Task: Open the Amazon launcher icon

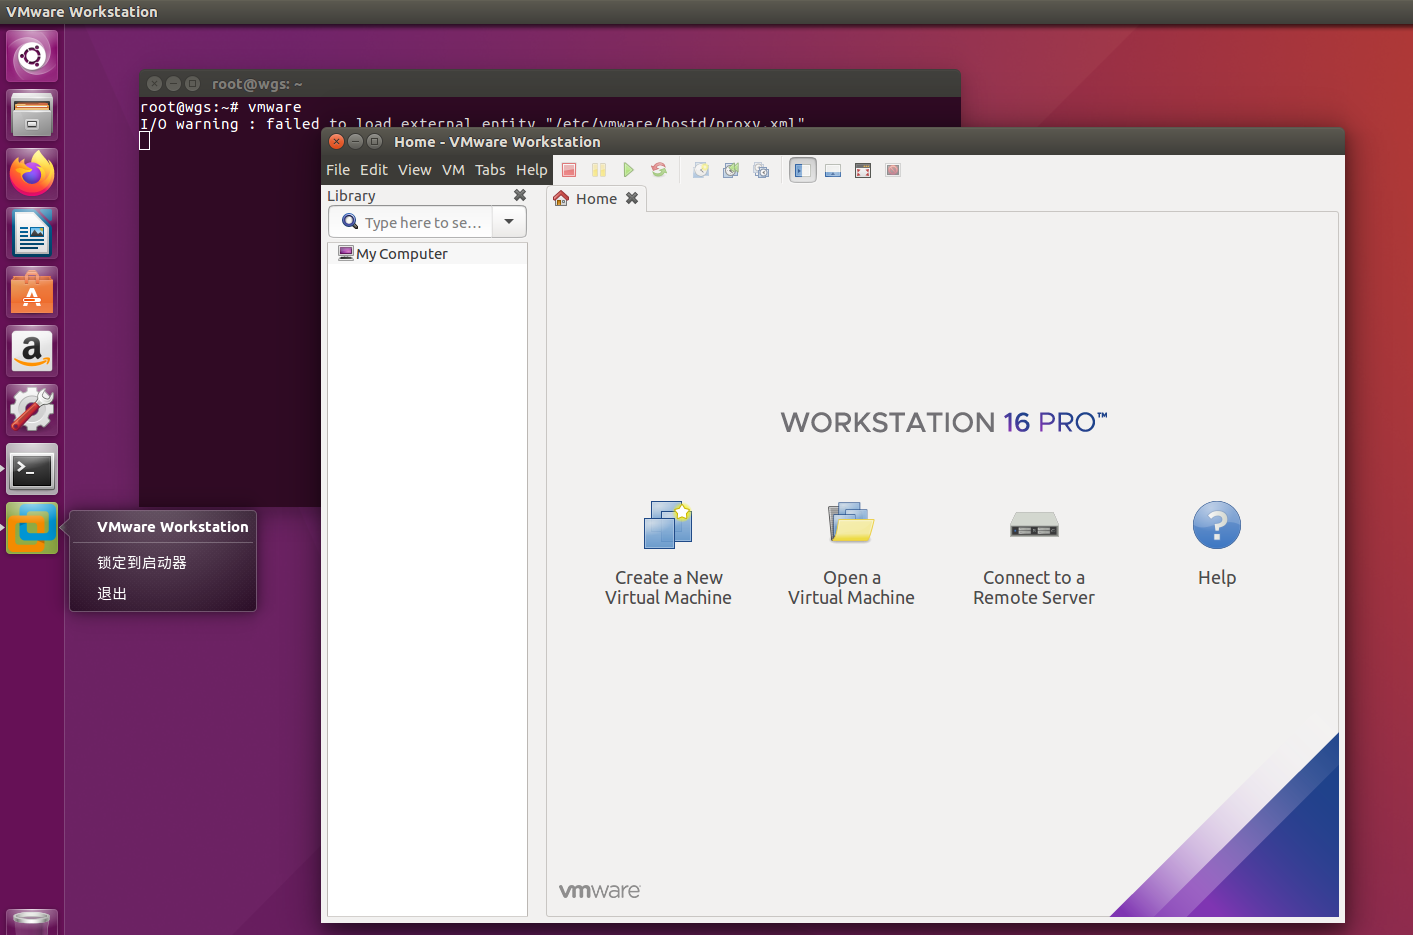Action: [x=32, y=351]
